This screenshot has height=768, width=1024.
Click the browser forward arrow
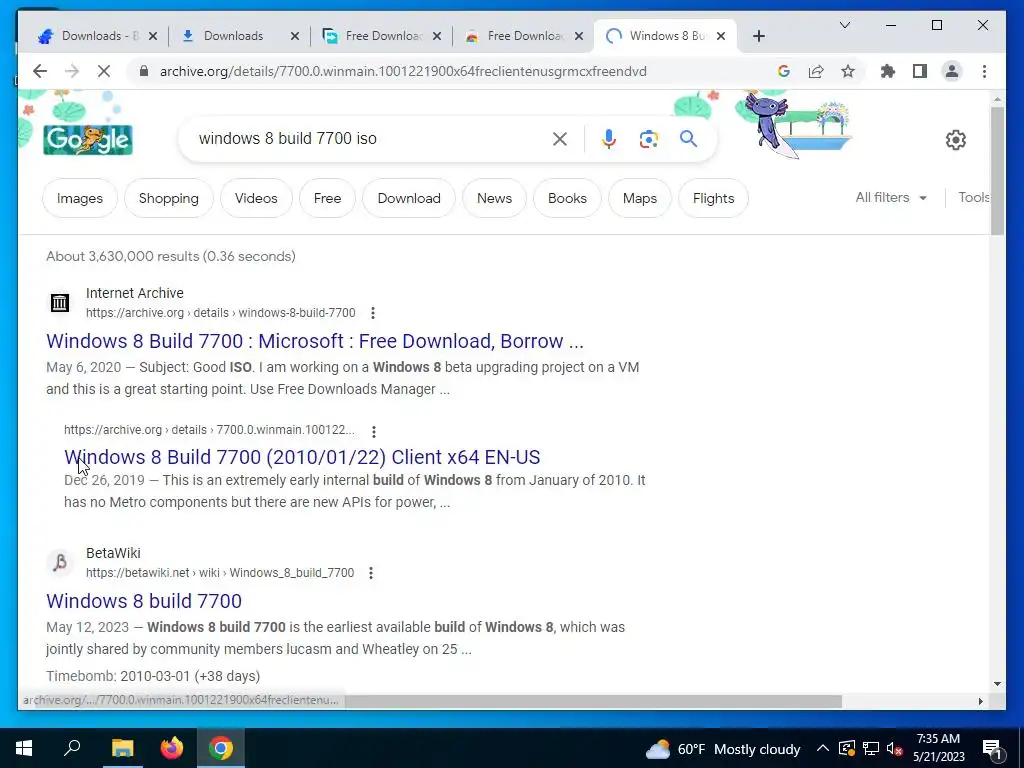point(72,71)
